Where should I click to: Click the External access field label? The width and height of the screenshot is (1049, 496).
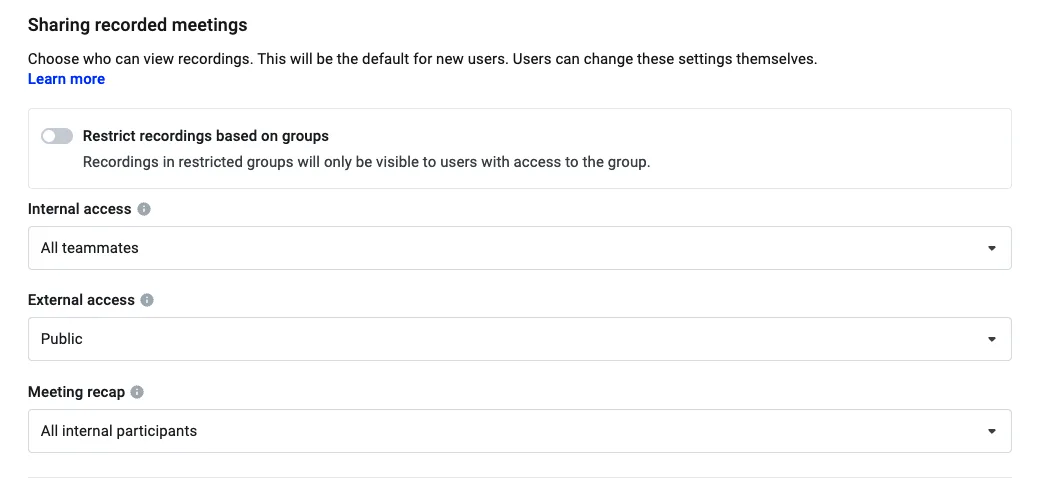pyautogui.click(x=81, y=300)
